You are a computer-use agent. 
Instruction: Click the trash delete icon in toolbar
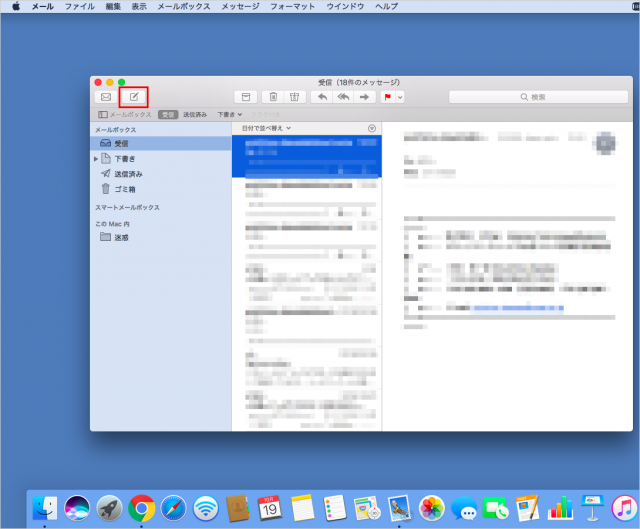pyautogui.click(x=273, y=97)
